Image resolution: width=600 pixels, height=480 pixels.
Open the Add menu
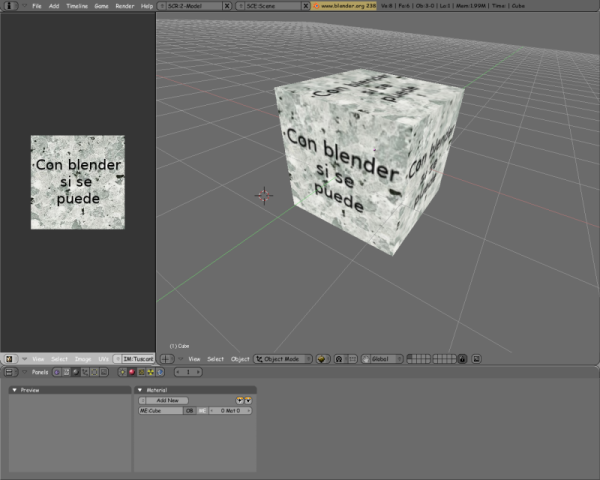tap(54, 6)
